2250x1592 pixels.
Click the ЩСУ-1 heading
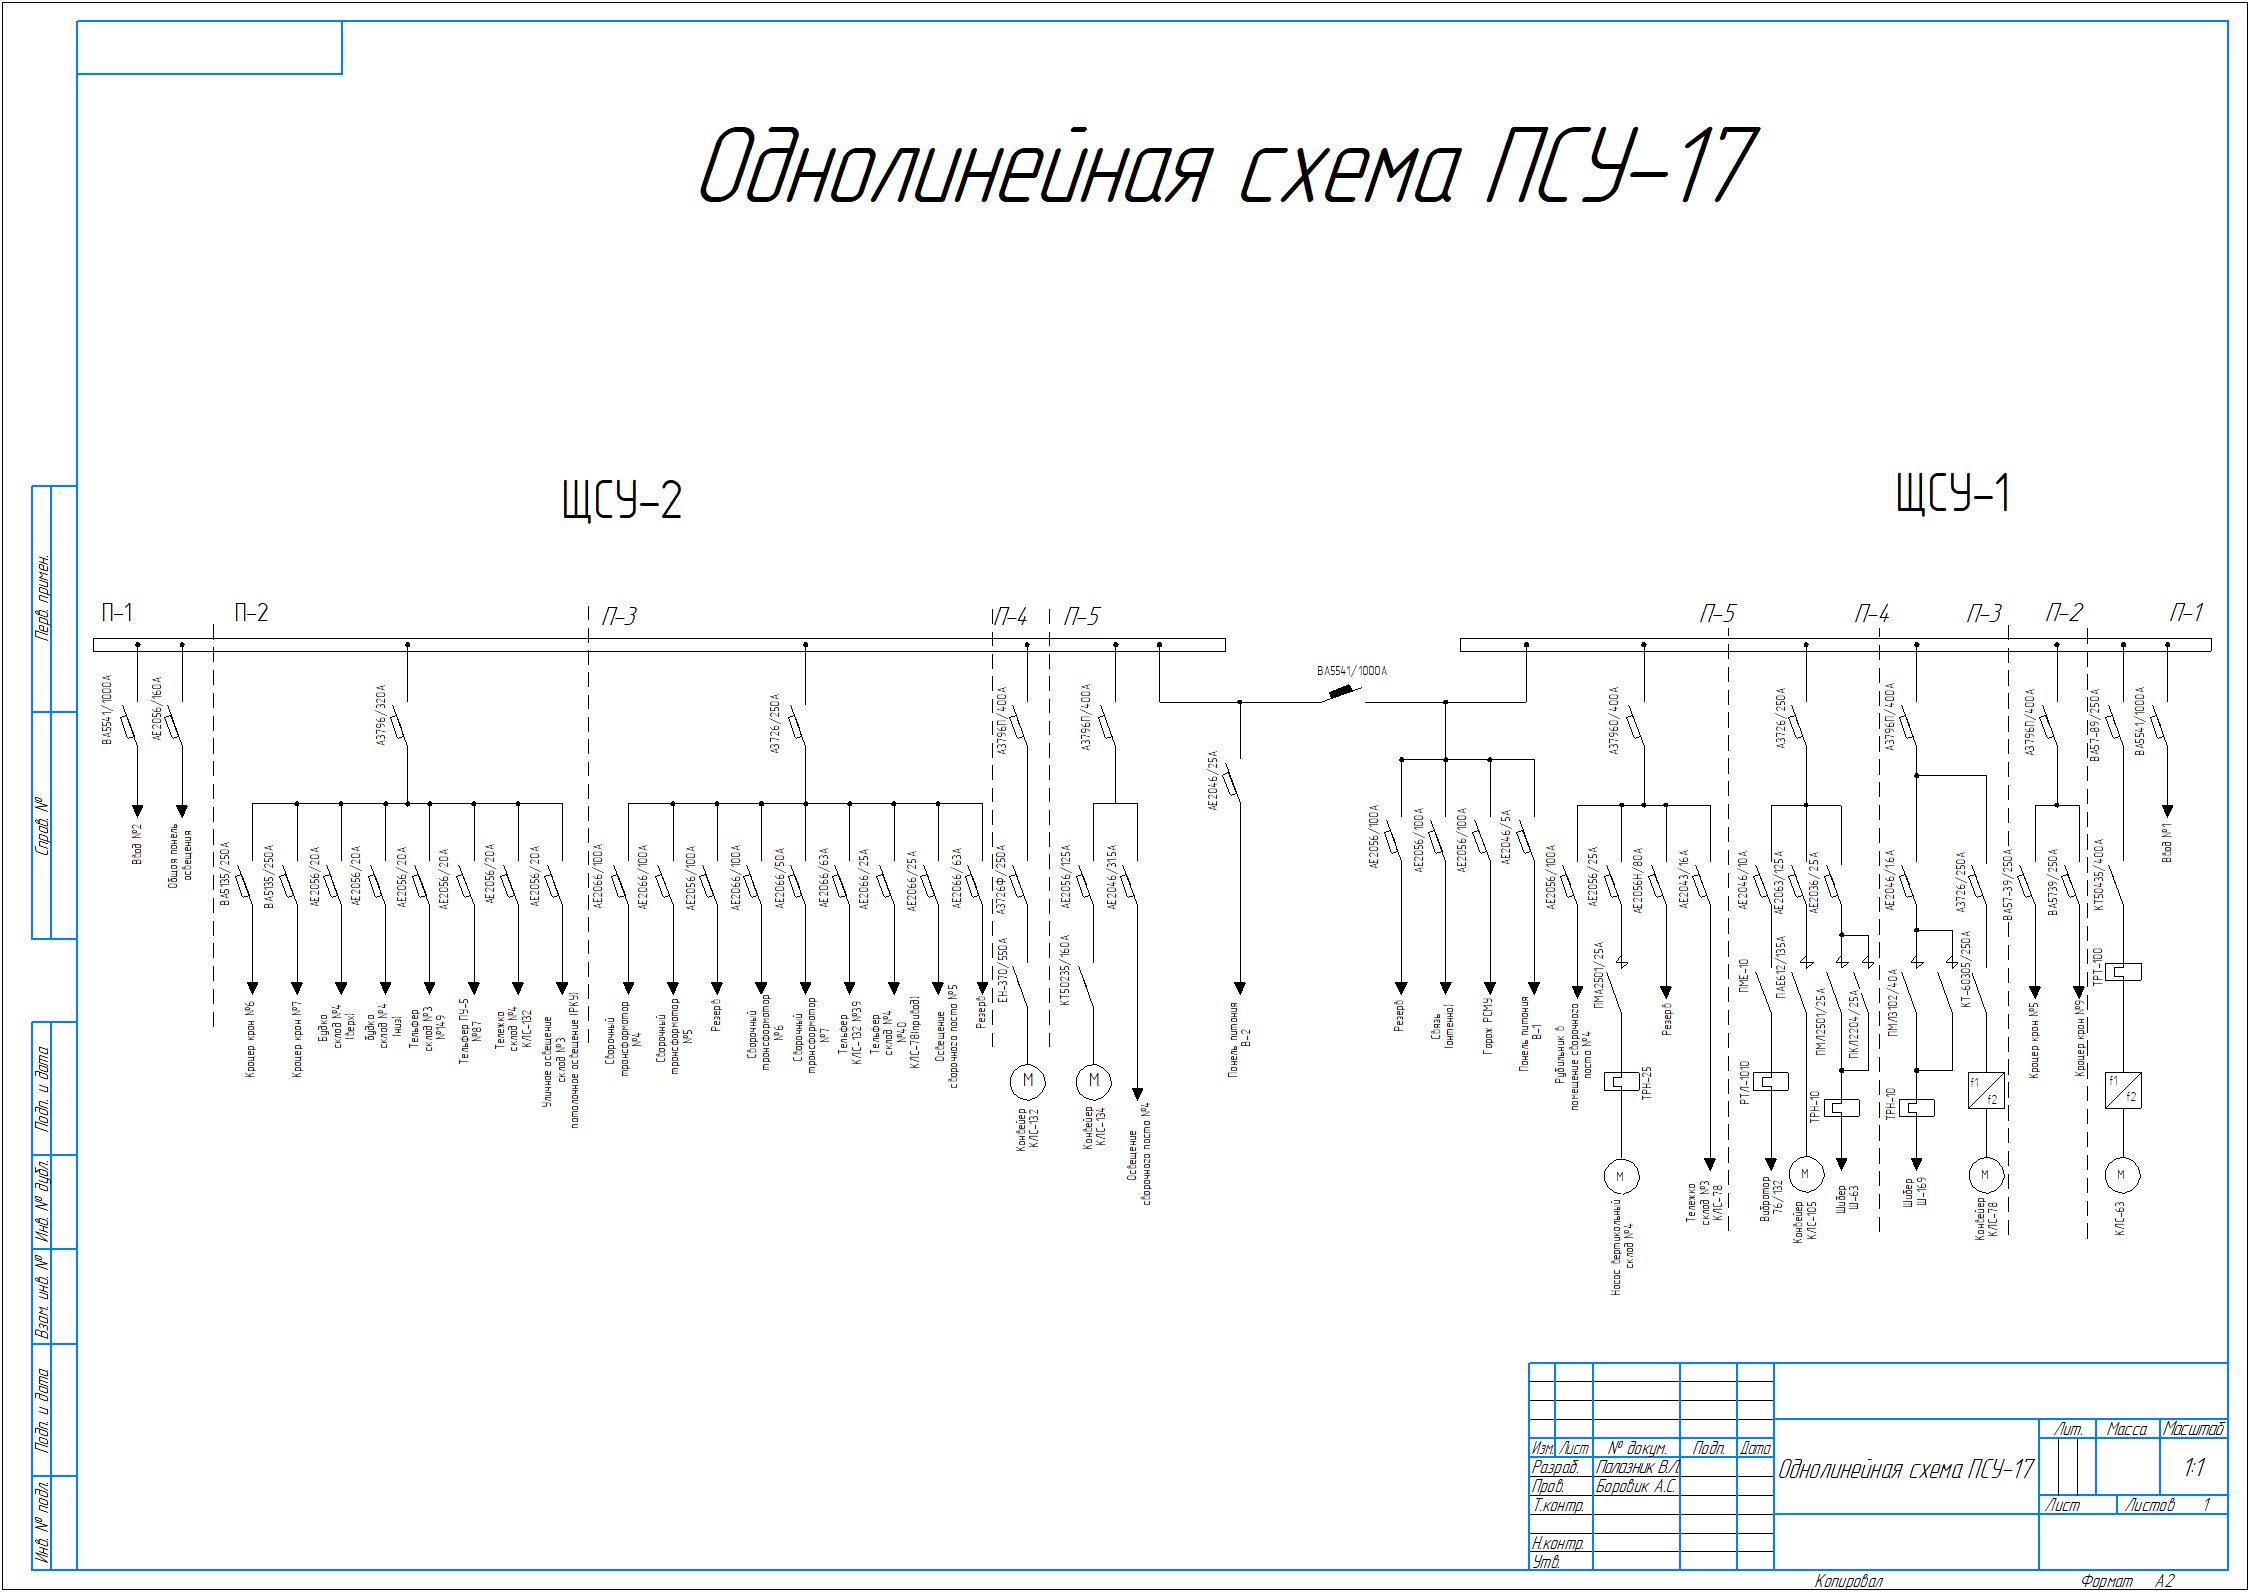click(1952, 493)
